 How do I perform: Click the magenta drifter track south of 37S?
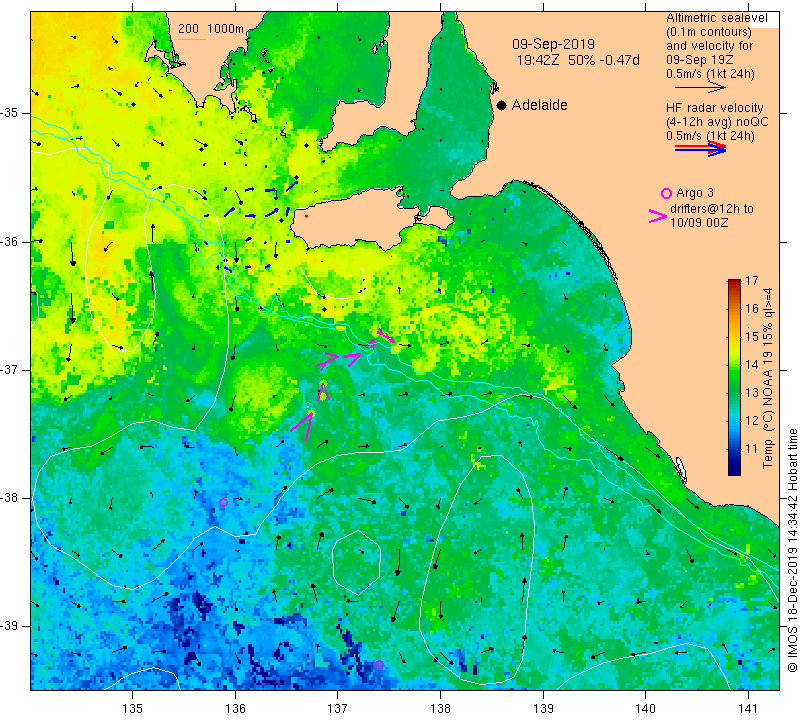click(309, 411)
